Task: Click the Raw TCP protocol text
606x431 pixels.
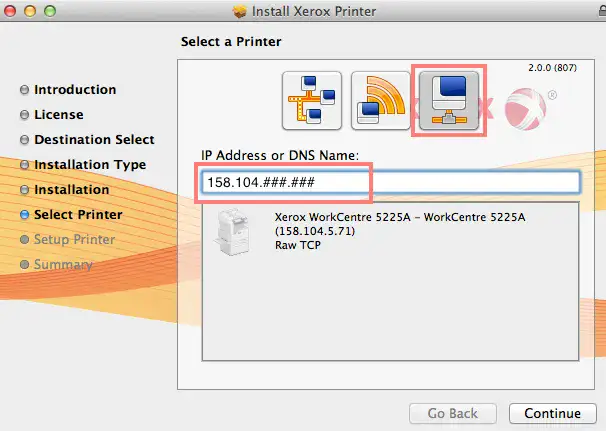Action: [x=298, y=245]
